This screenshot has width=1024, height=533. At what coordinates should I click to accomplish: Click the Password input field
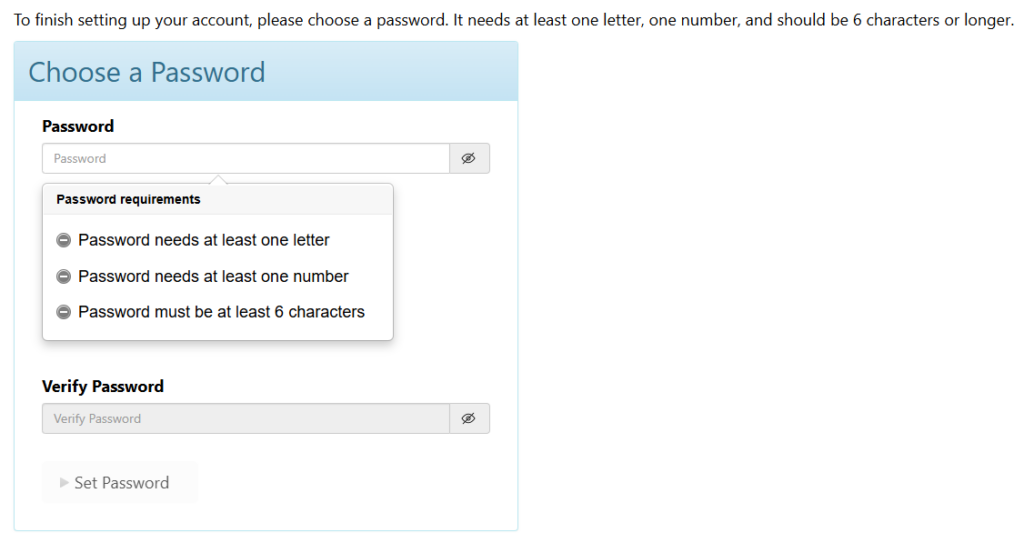click(x=246, y=158)
